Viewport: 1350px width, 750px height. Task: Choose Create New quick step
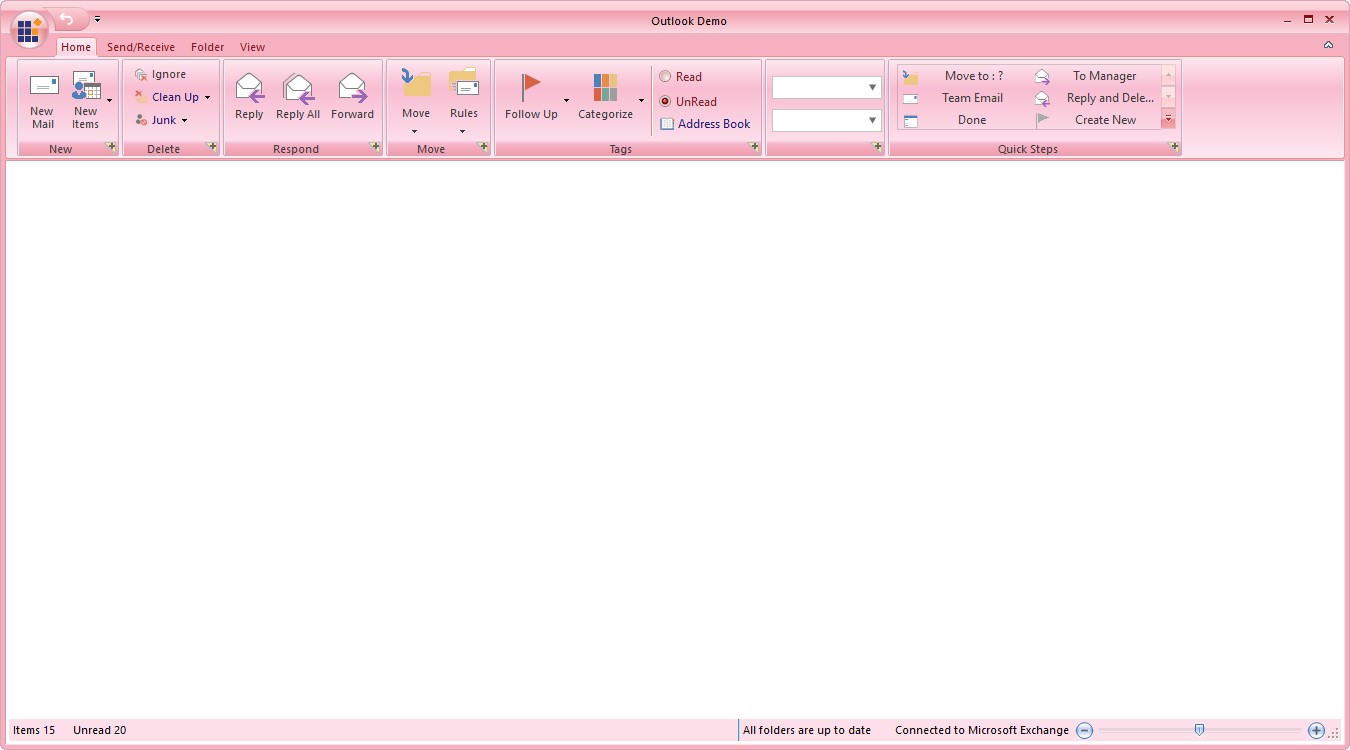pyautogui.click(x=1095, y=120)
